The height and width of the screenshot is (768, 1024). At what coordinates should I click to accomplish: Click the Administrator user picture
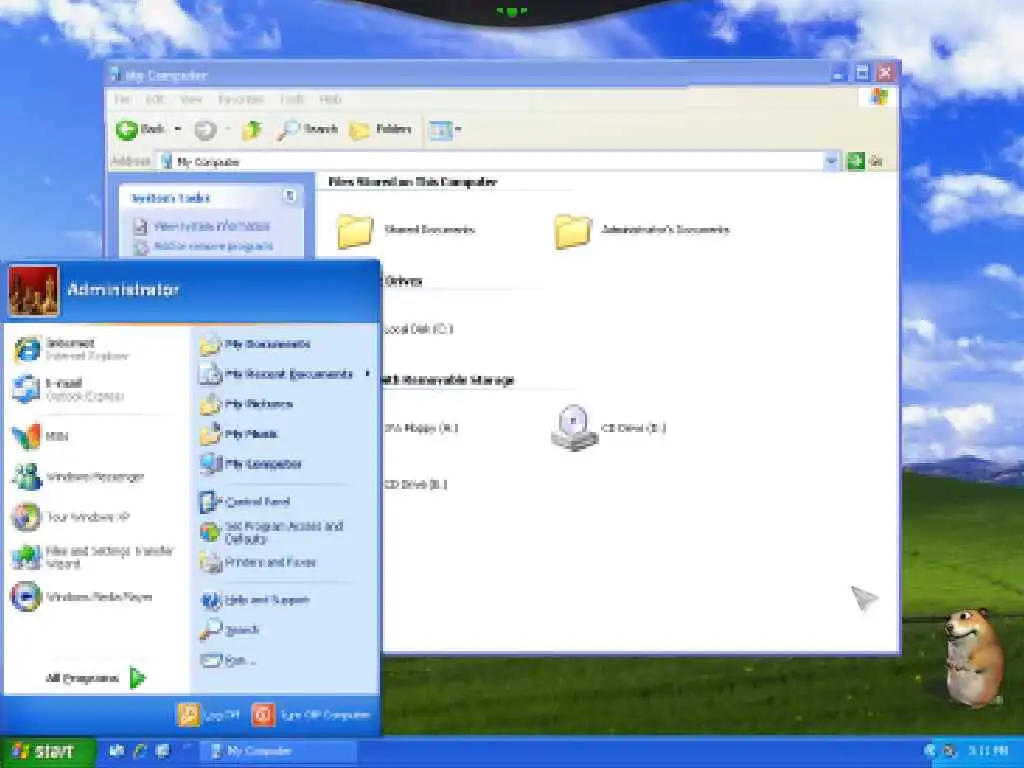click(x=34, y=291)
